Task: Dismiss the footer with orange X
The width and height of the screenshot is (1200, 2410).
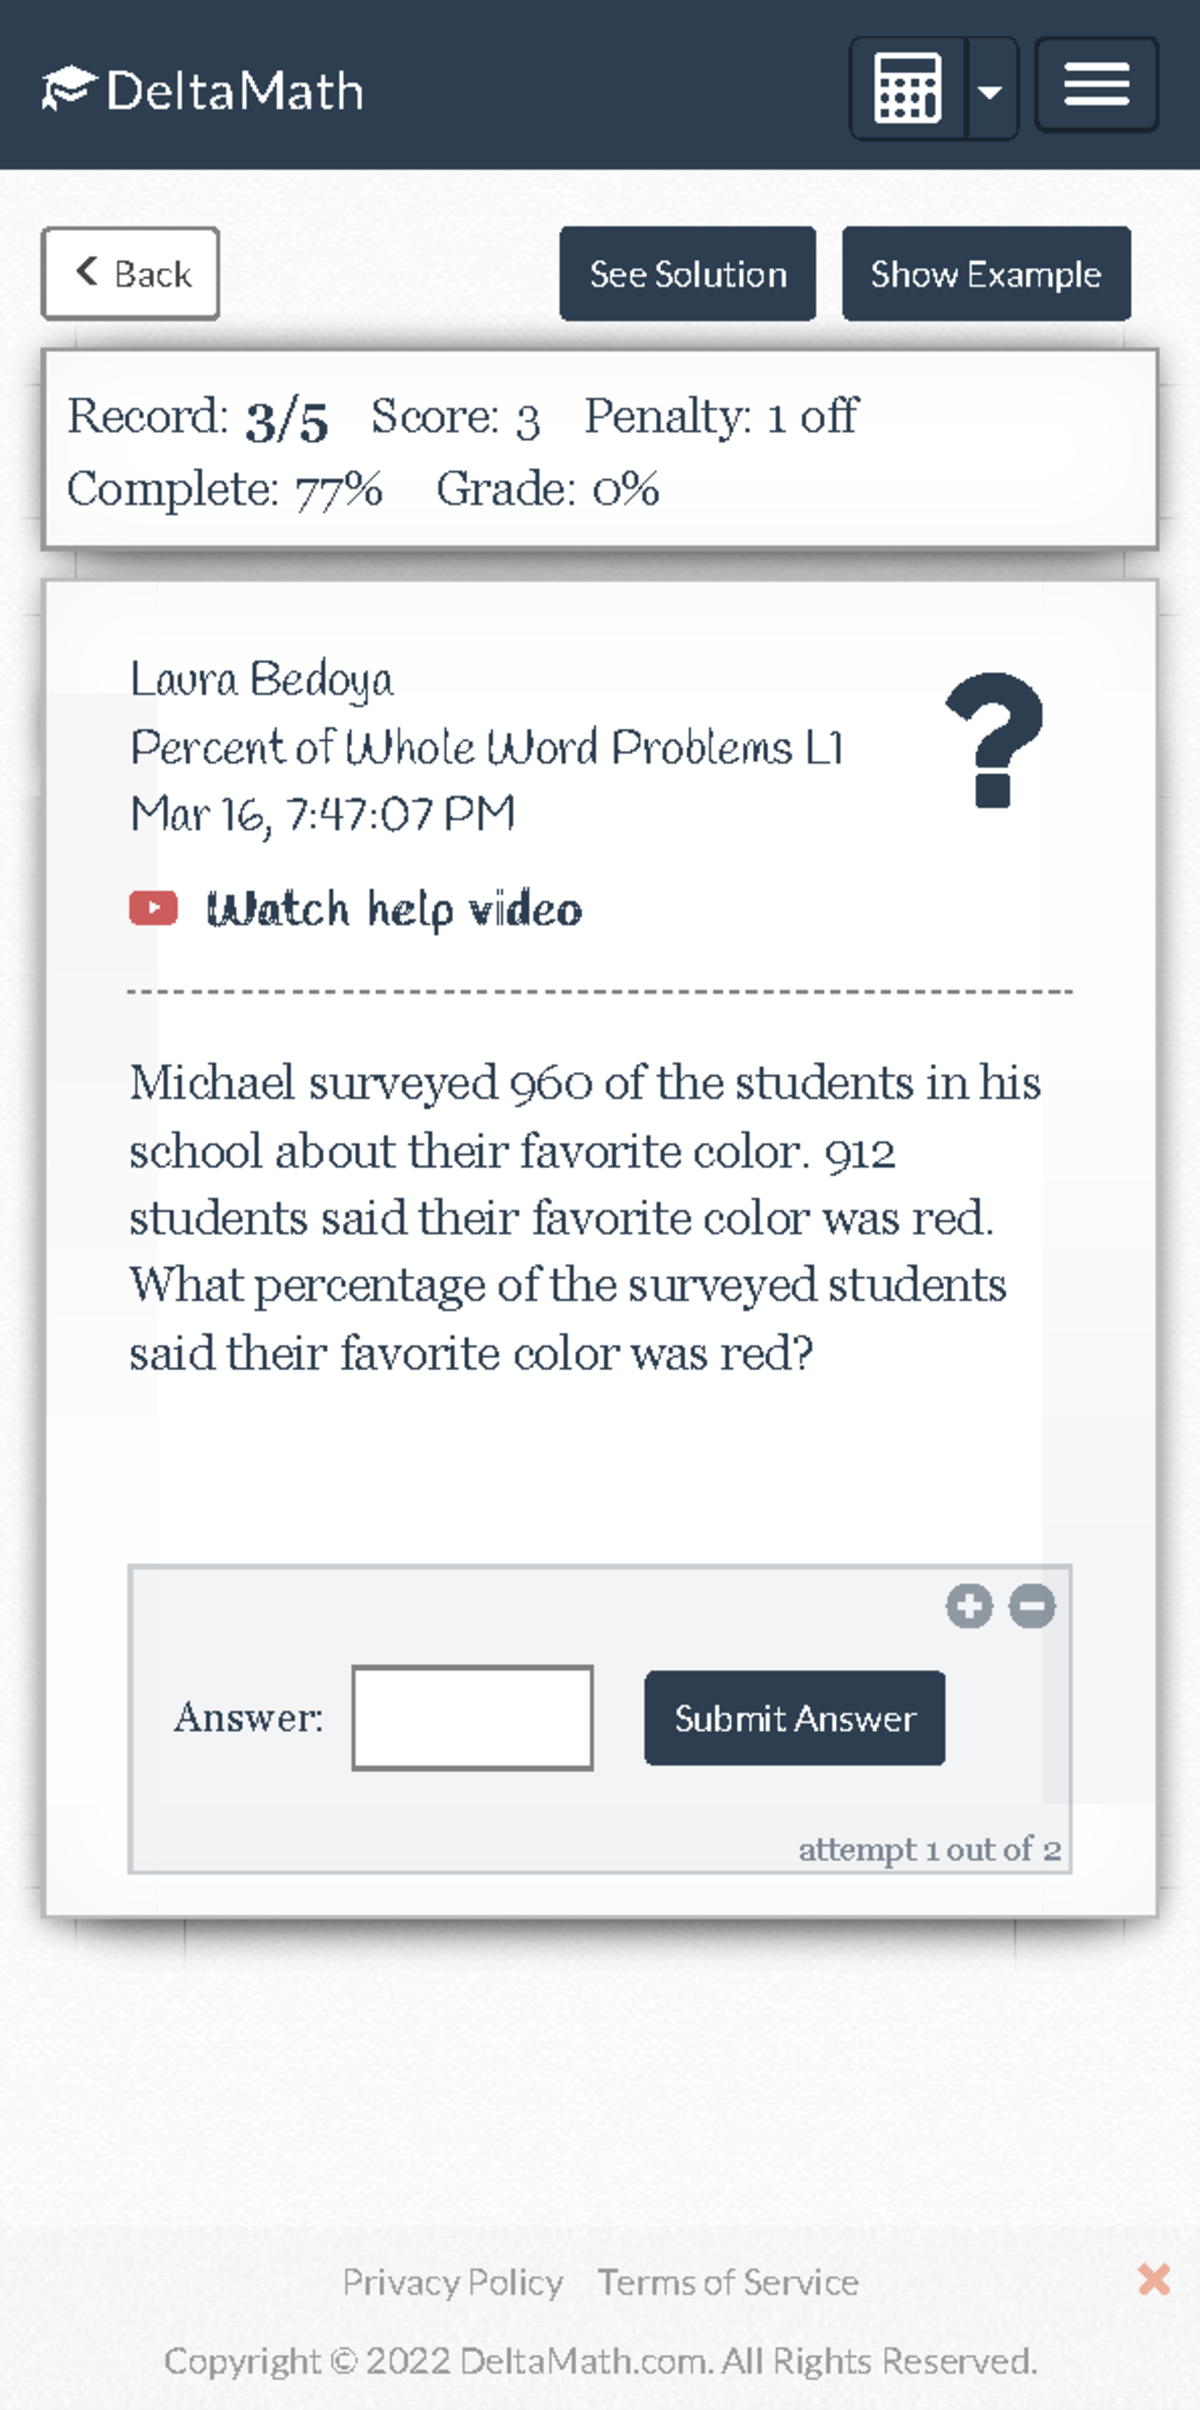Action: coord(1153,2279)
